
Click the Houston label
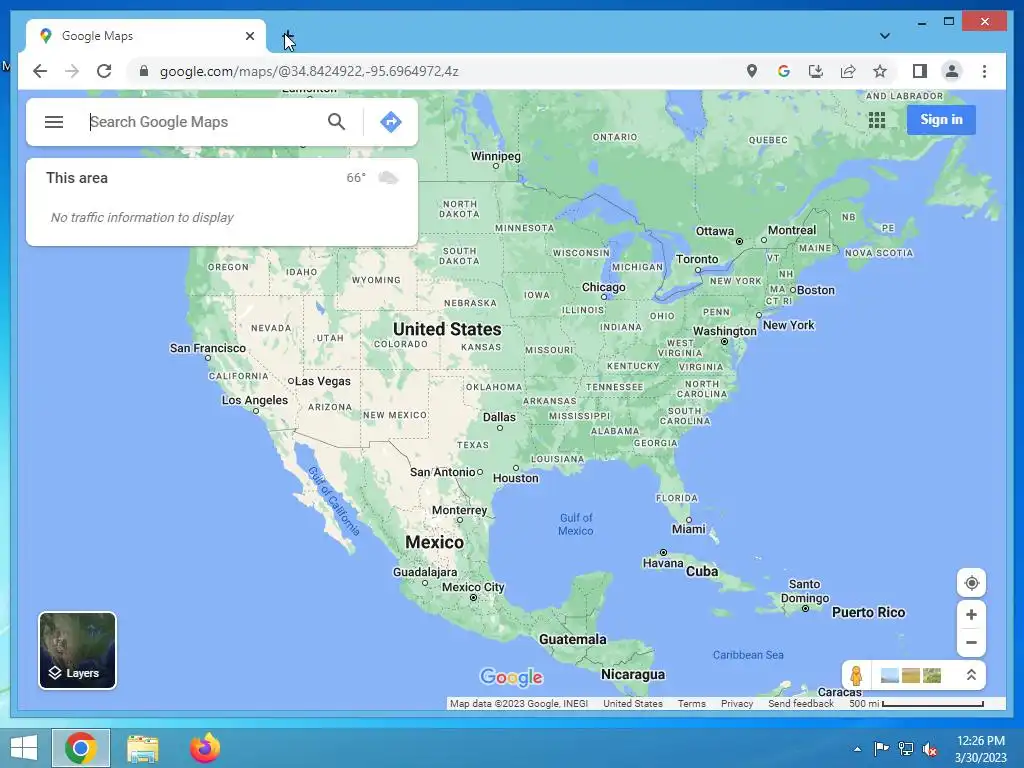[x=515, y=478]
